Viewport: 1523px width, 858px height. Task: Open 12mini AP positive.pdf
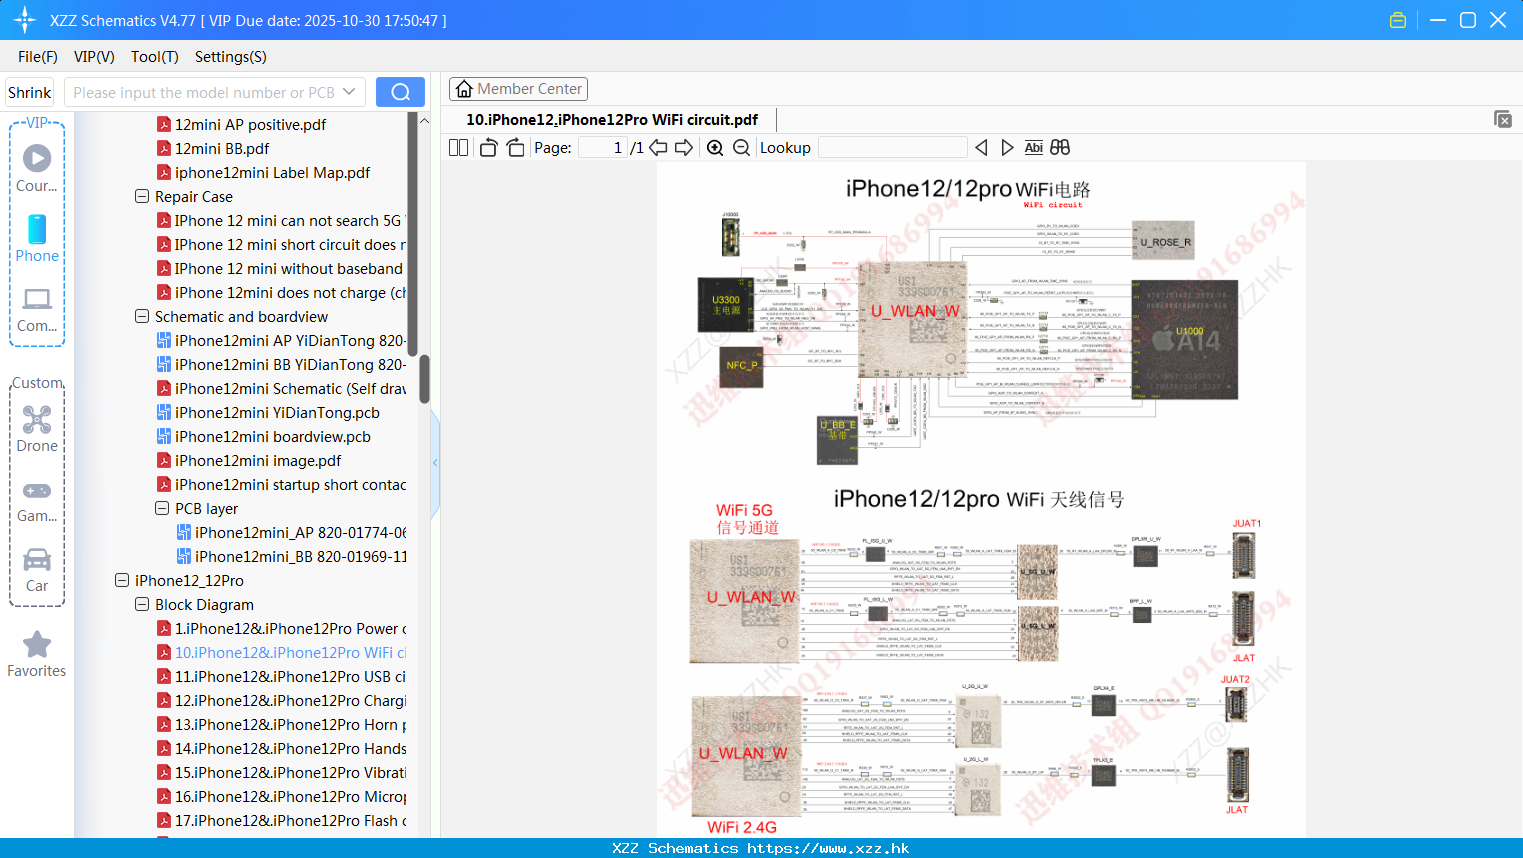(250, 124)
